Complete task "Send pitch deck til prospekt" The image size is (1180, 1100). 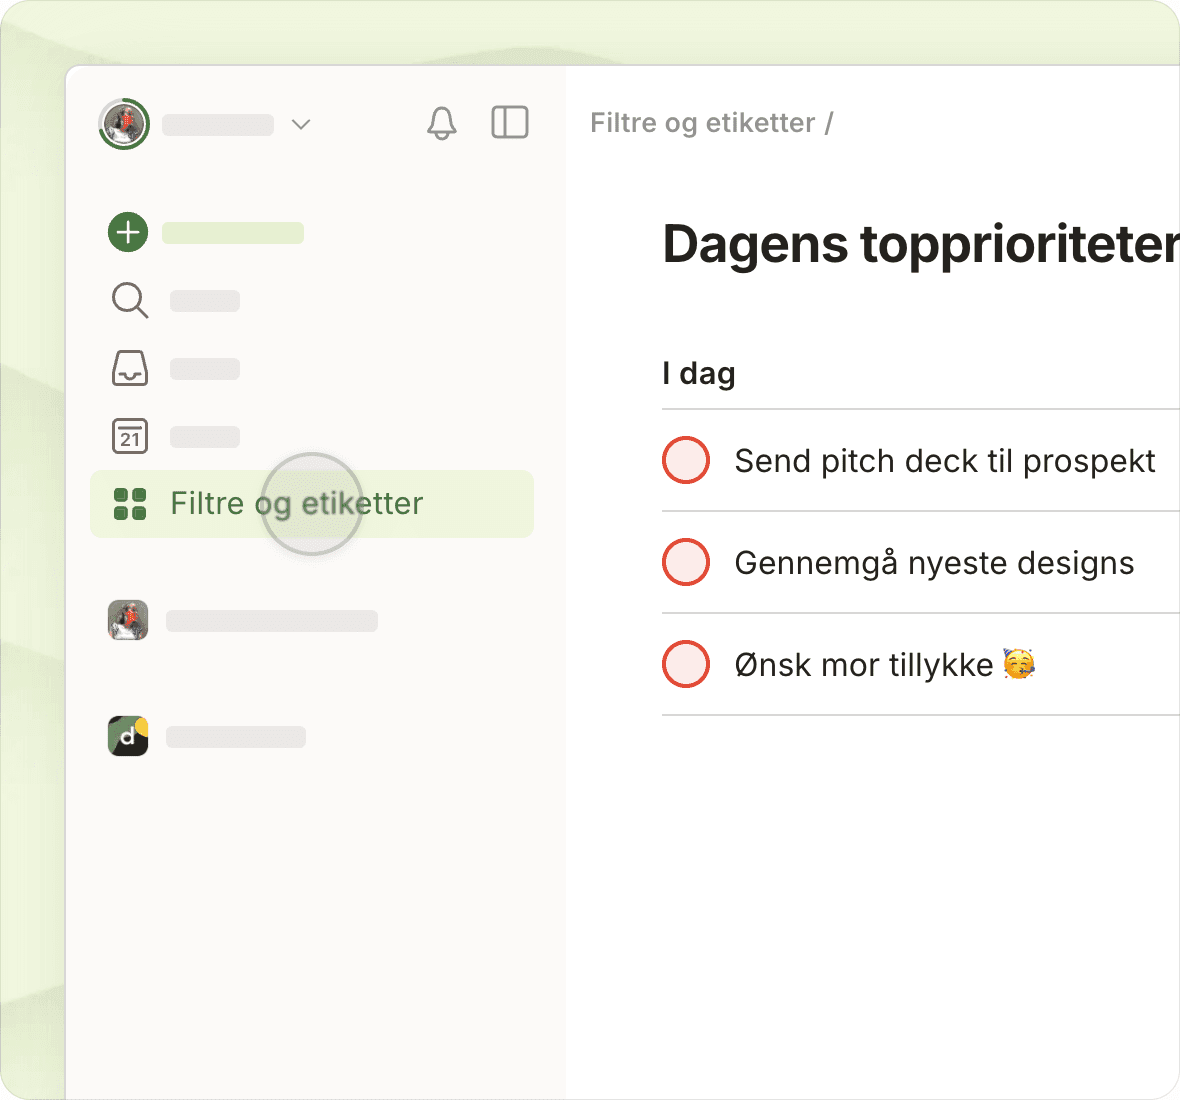(x=686, y=460)
